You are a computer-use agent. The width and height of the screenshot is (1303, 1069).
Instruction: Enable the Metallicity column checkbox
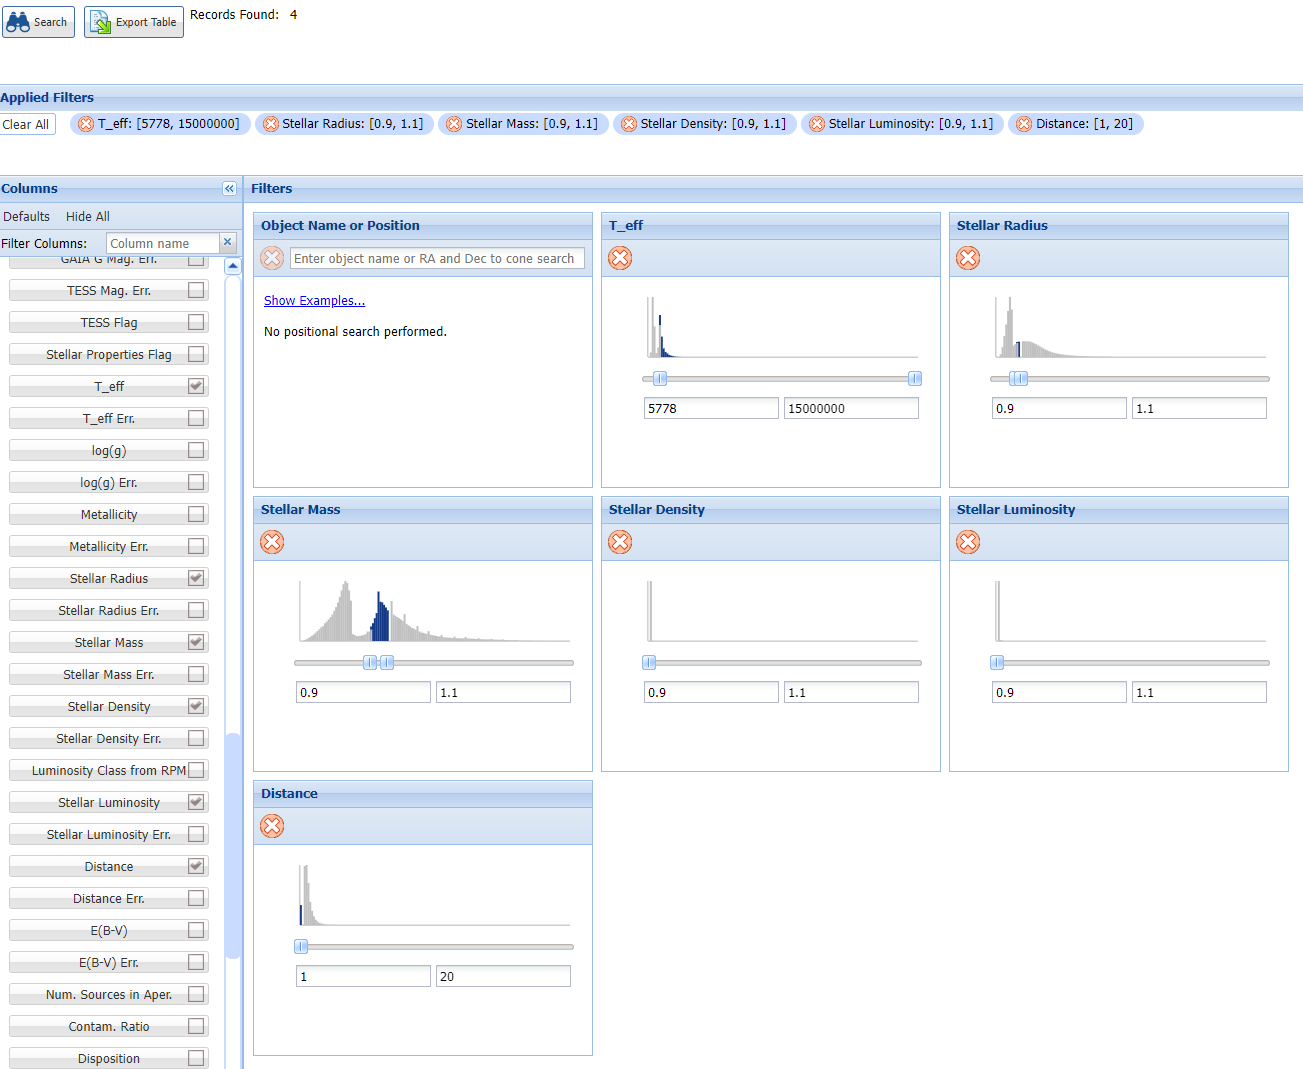(194, 514)
